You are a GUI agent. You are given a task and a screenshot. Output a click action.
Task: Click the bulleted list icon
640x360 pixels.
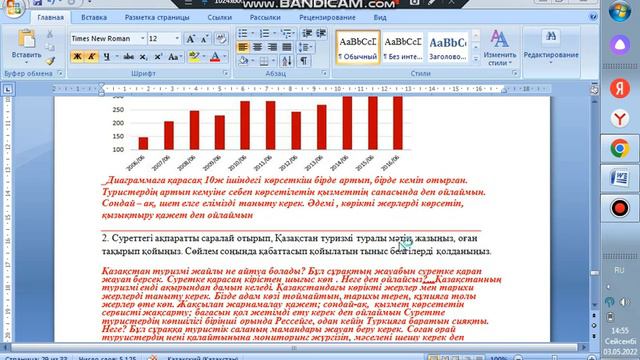(243, 33)
